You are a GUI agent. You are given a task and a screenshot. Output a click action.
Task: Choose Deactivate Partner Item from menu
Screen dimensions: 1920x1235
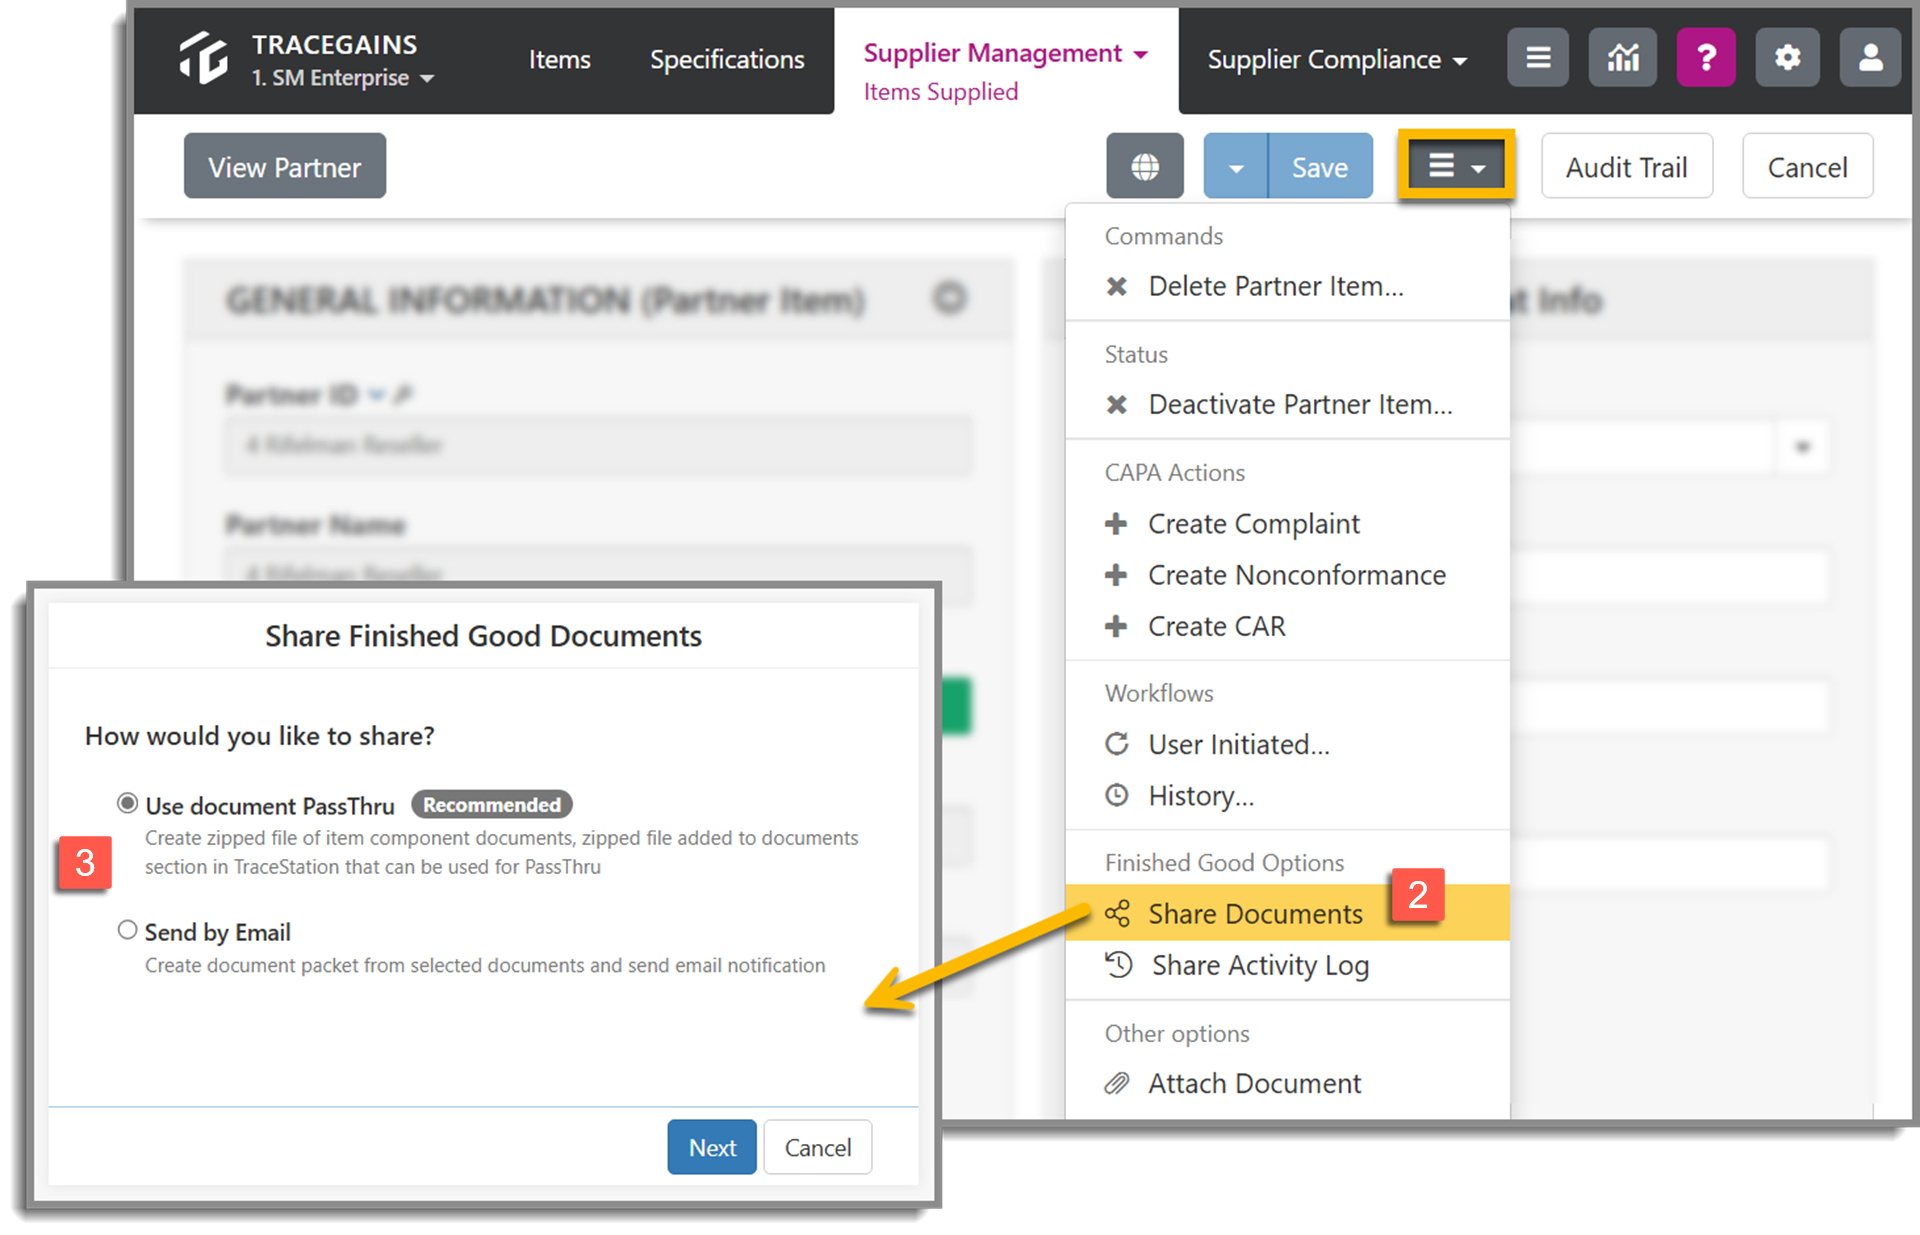(1287, 404)
